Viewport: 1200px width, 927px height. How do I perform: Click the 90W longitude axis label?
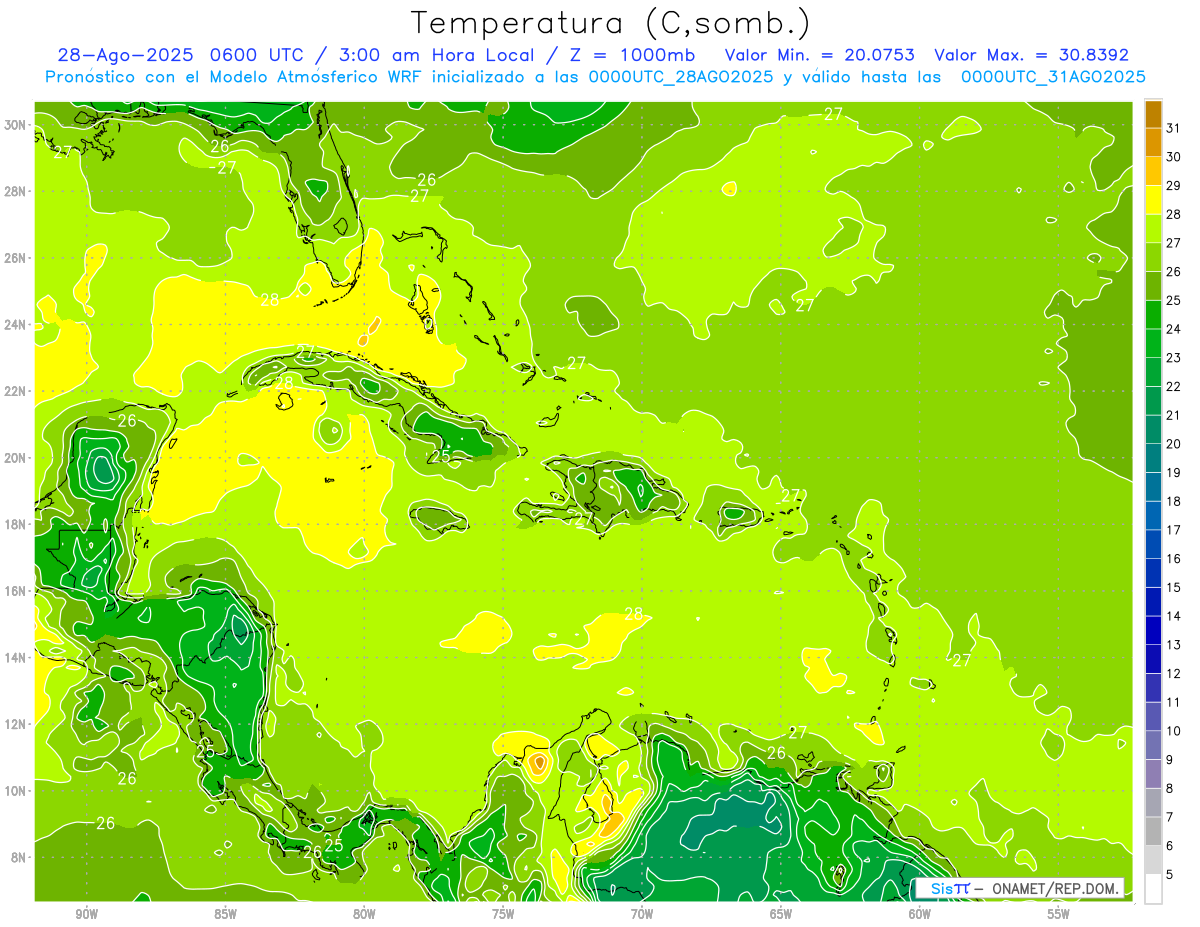pos(86,914)
